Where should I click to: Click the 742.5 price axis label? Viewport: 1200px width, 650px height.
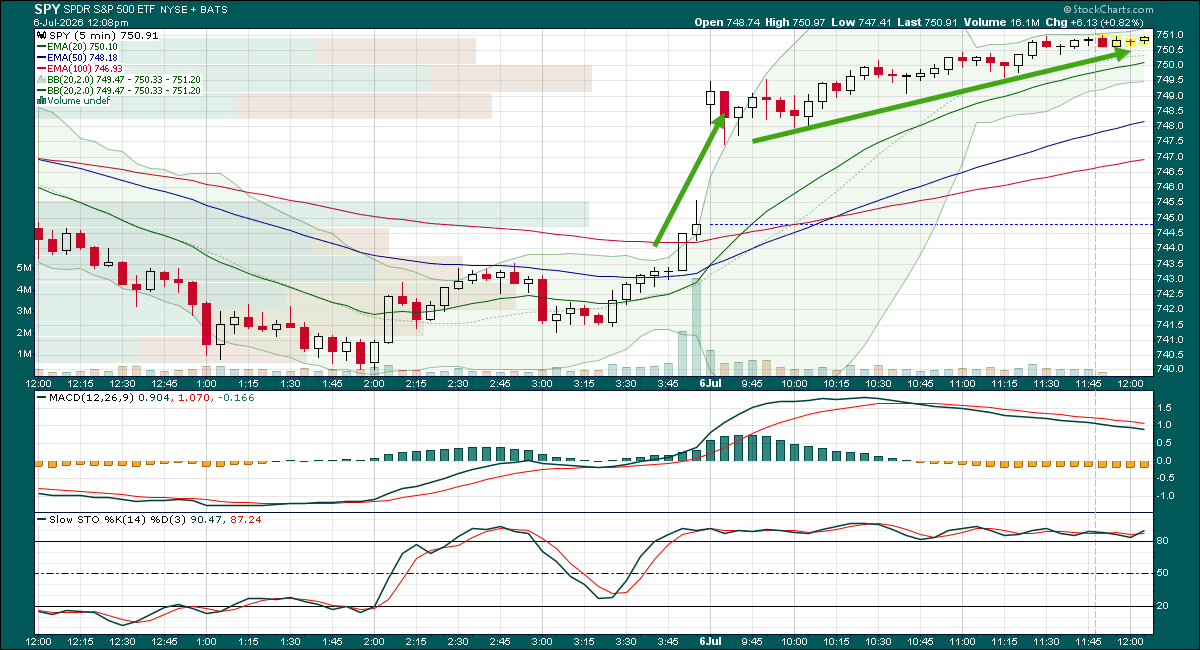1171,294
